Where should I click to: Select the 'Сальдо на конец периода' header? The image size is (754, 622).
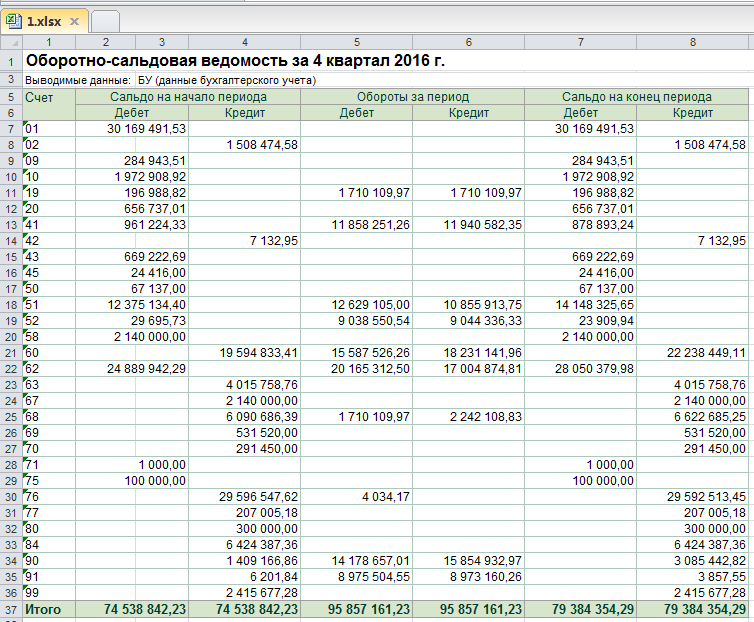pos(636,97)
